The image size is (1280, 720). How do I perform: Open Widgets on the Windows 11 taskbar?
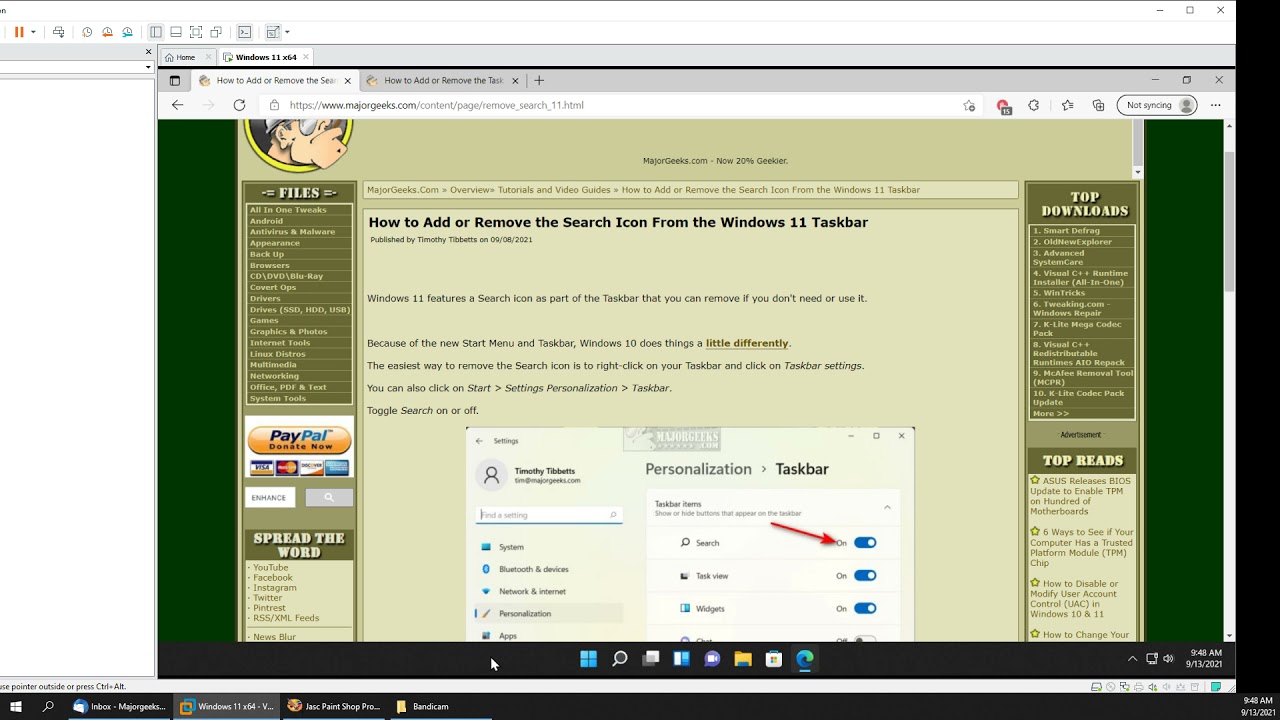681,659
